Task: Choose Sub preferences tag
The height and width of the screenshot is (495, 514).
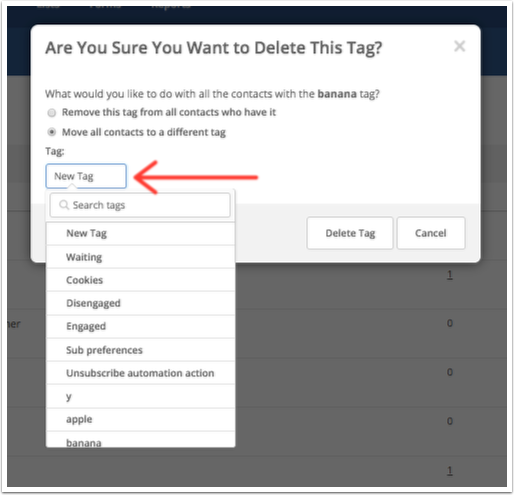Action: click(x=140, y=350)
